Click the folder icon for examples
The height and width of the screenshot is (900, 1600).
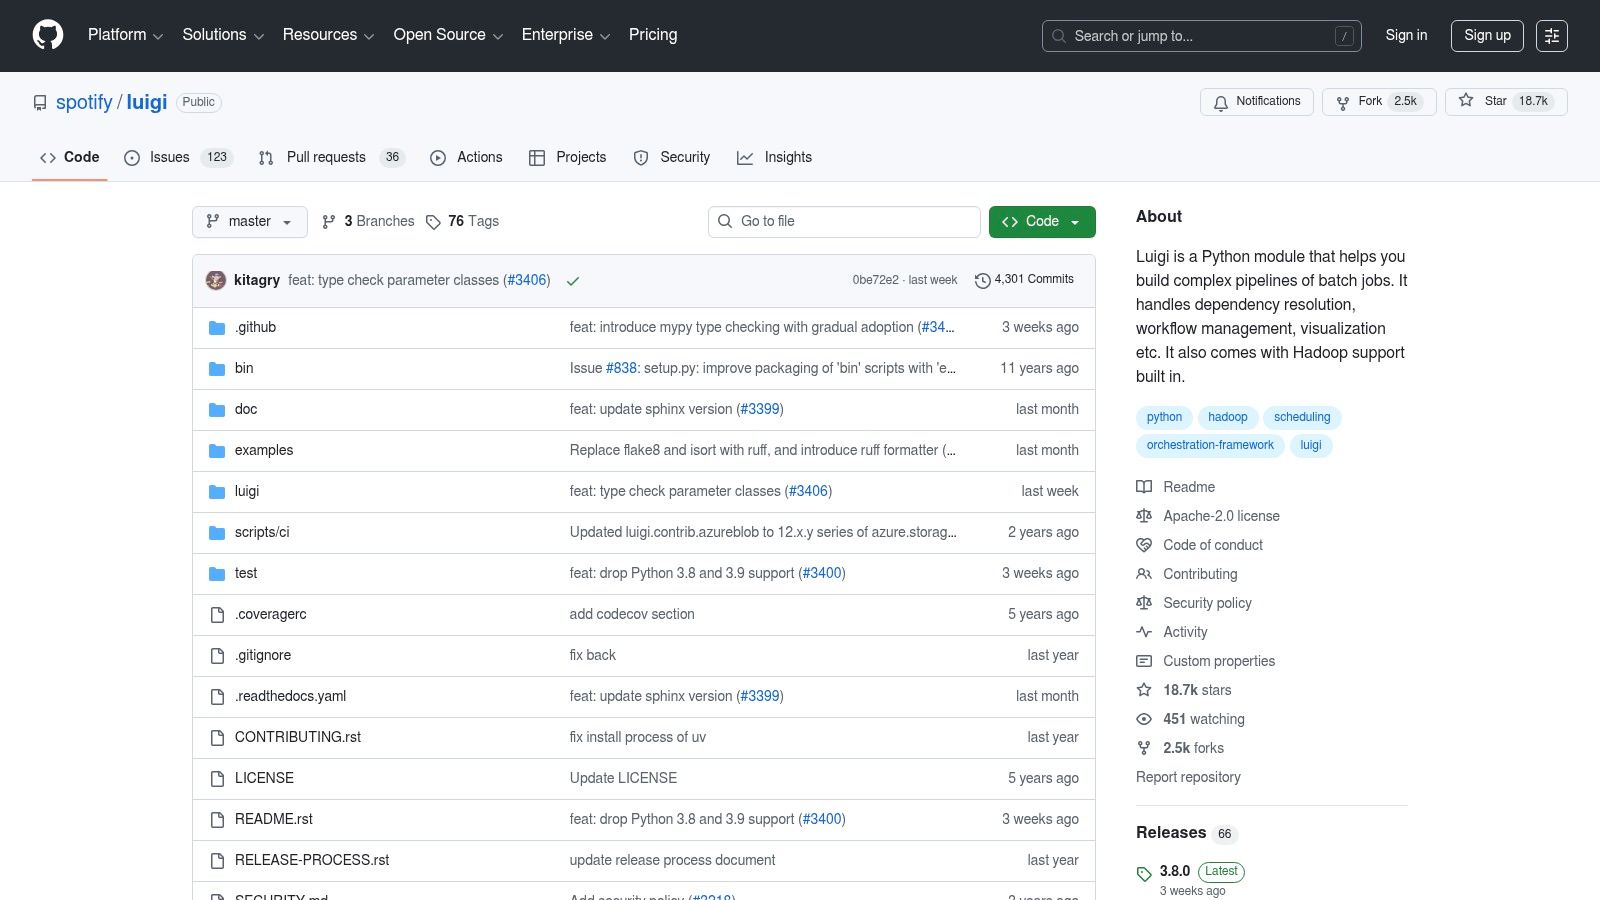coord(217,451)
